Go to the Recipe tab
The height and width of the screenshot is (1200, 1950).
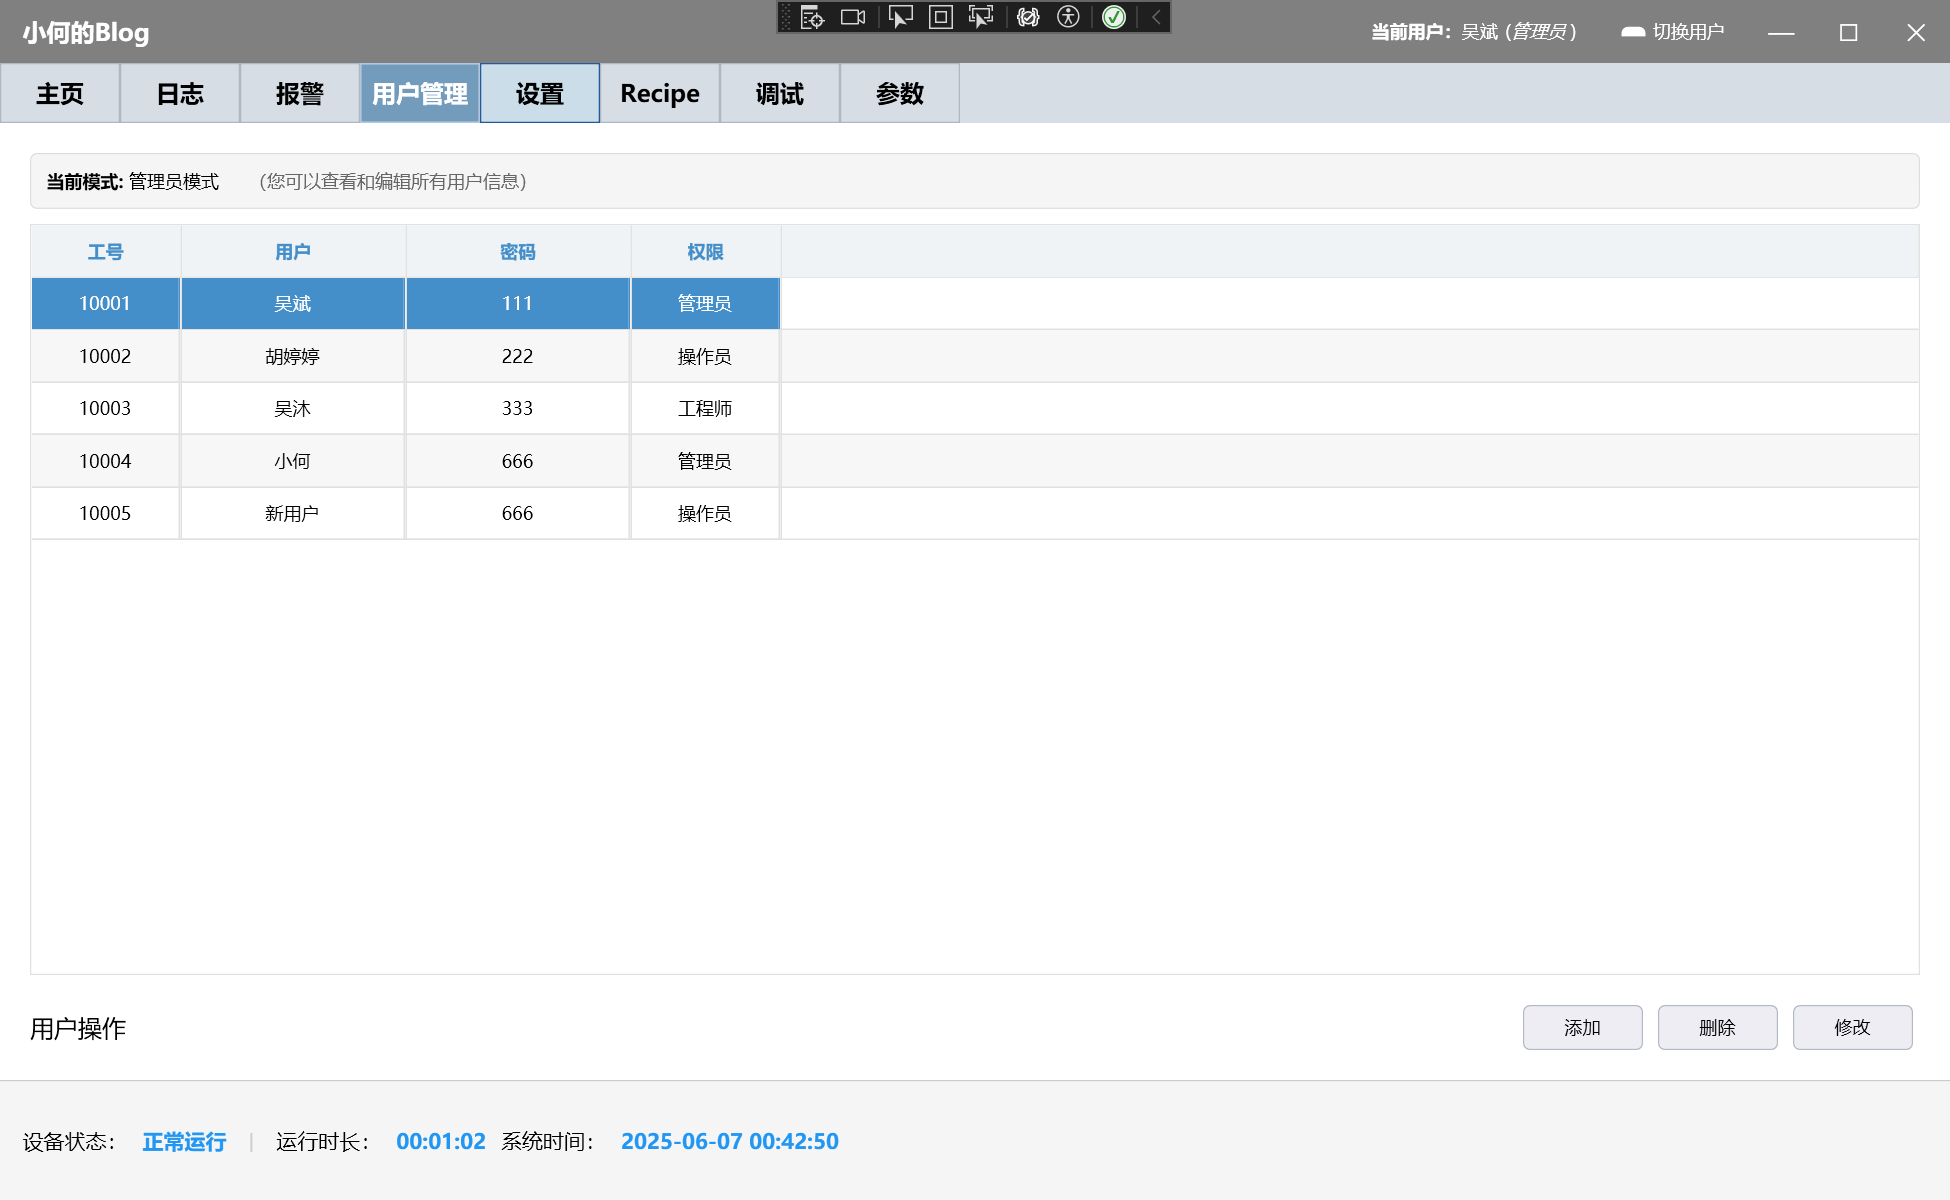(x=659, y=94)
